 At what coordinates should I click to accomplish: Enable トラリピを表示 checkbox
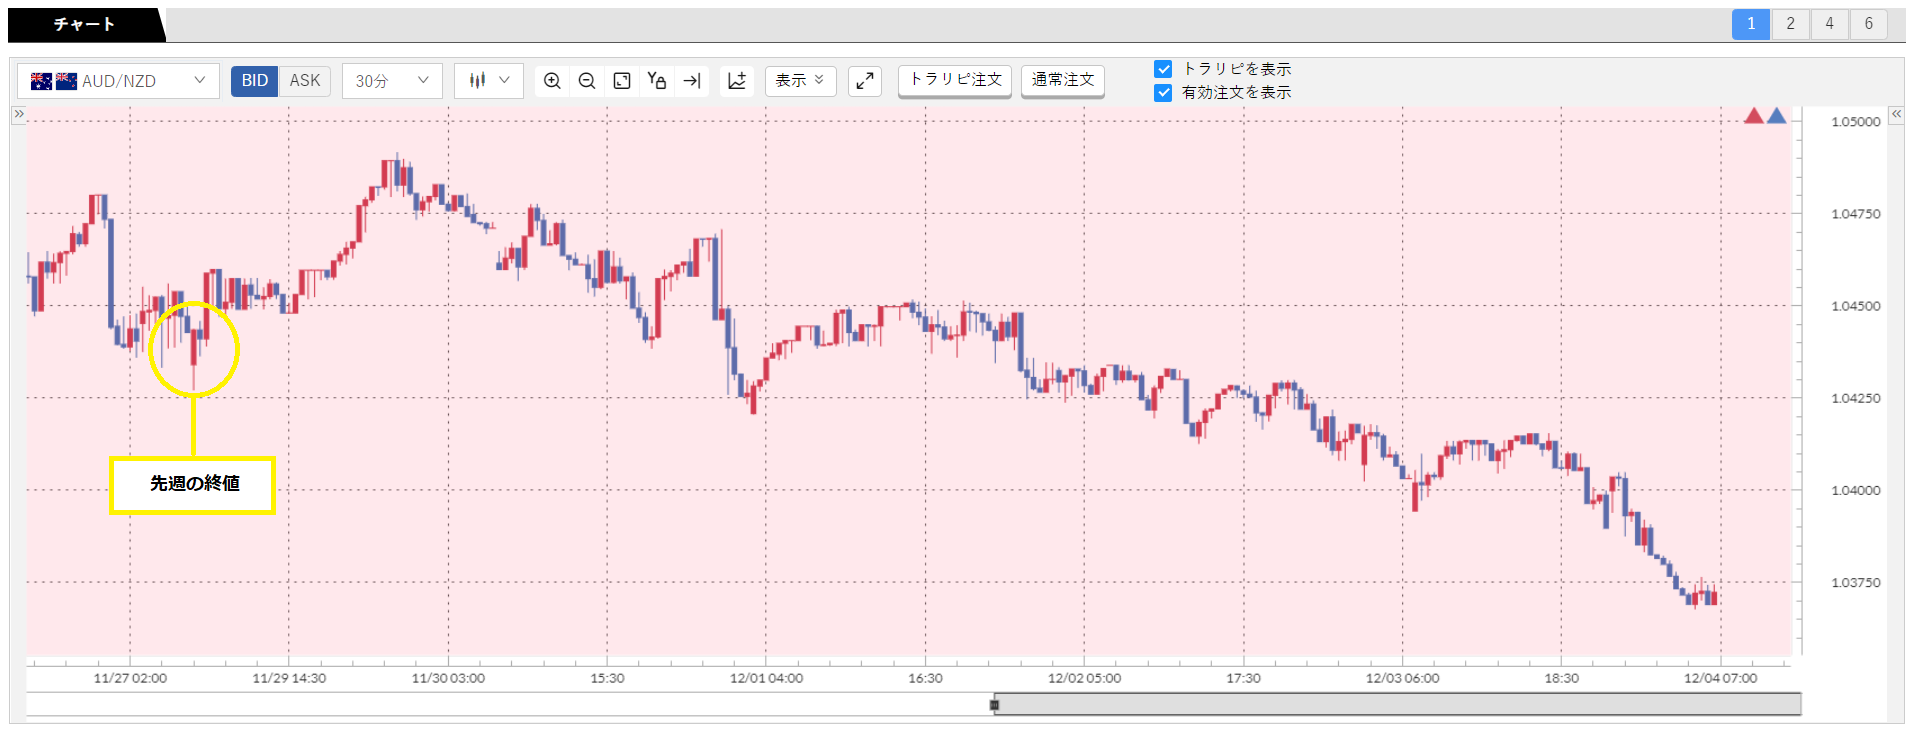pos(1163,69)
